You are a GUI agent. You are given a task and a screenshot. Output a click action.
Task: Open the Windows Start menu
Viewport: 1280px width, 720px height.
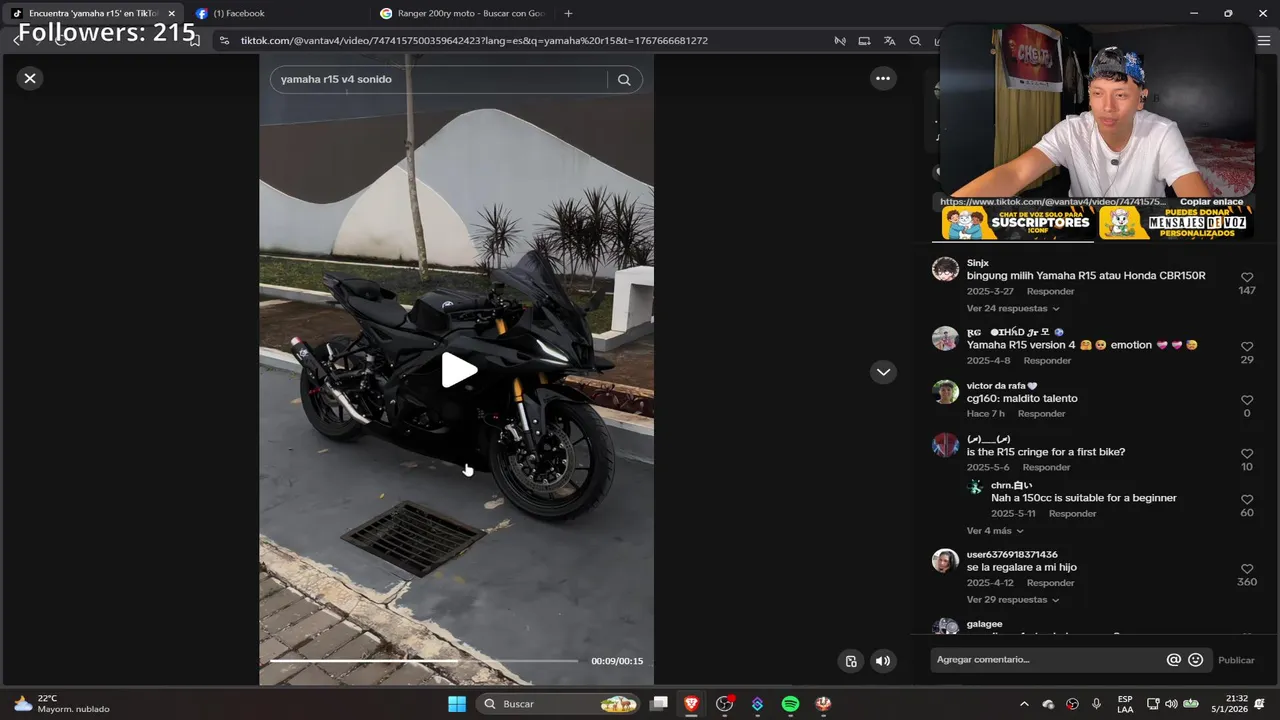[x=457, y=704]
